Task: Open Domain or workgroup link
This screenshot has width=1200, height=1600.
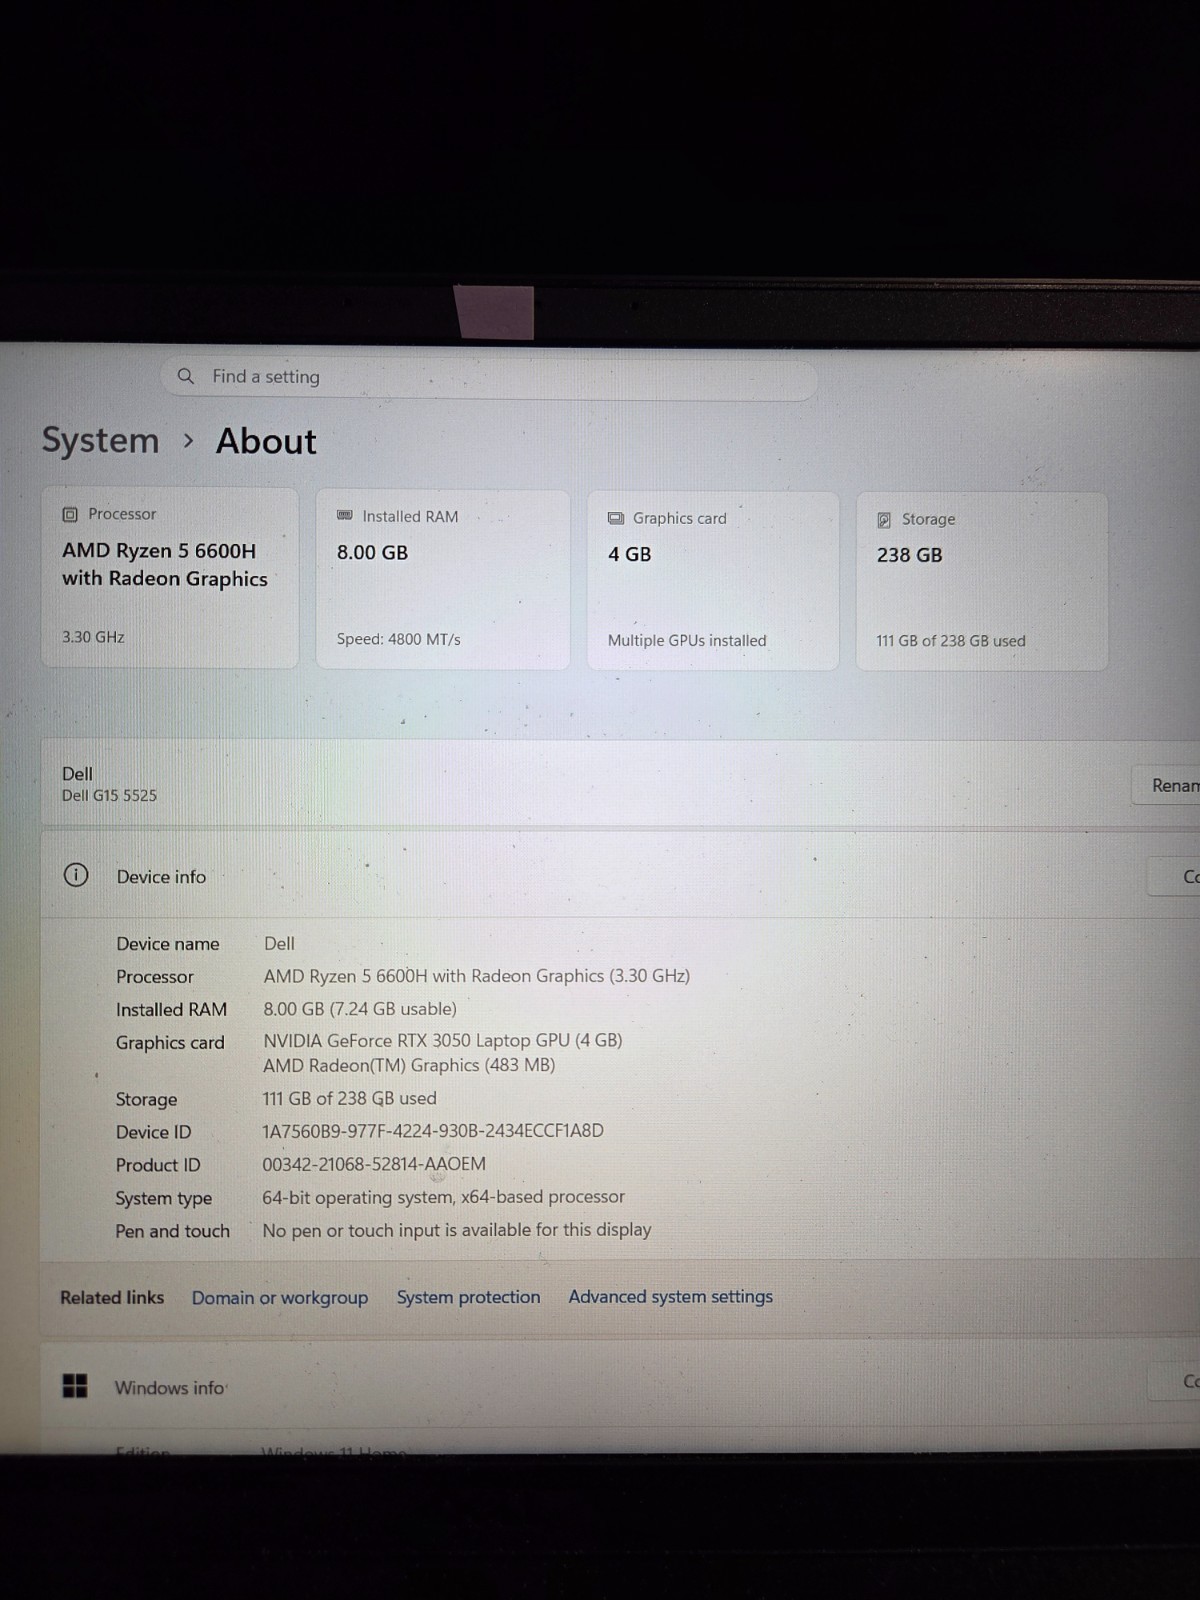Action: coord(280,1297)
